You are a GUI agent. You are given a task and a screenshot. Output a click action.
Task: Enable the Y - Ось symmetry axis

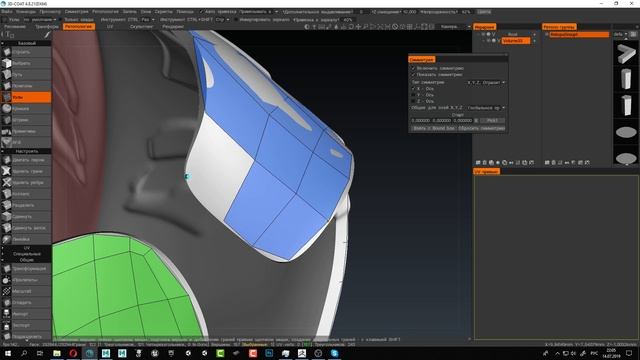click(x=413, y=95)
